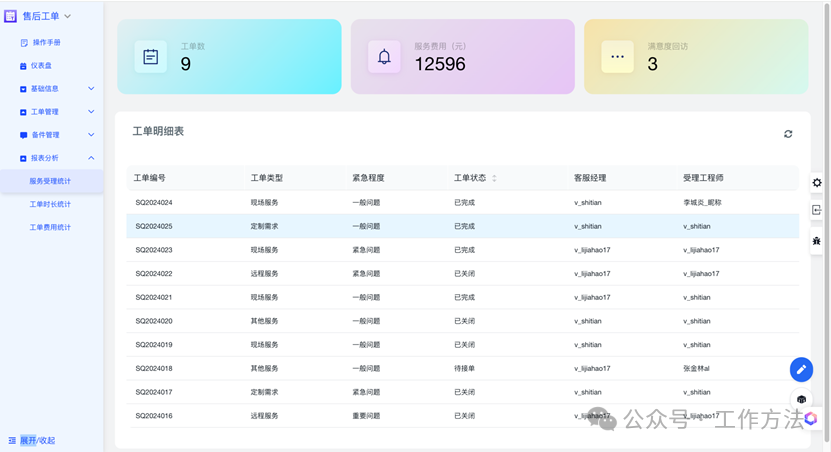
Task: Select table row SQ2024018
Action: pyautogui.click(x=154, y=368)
